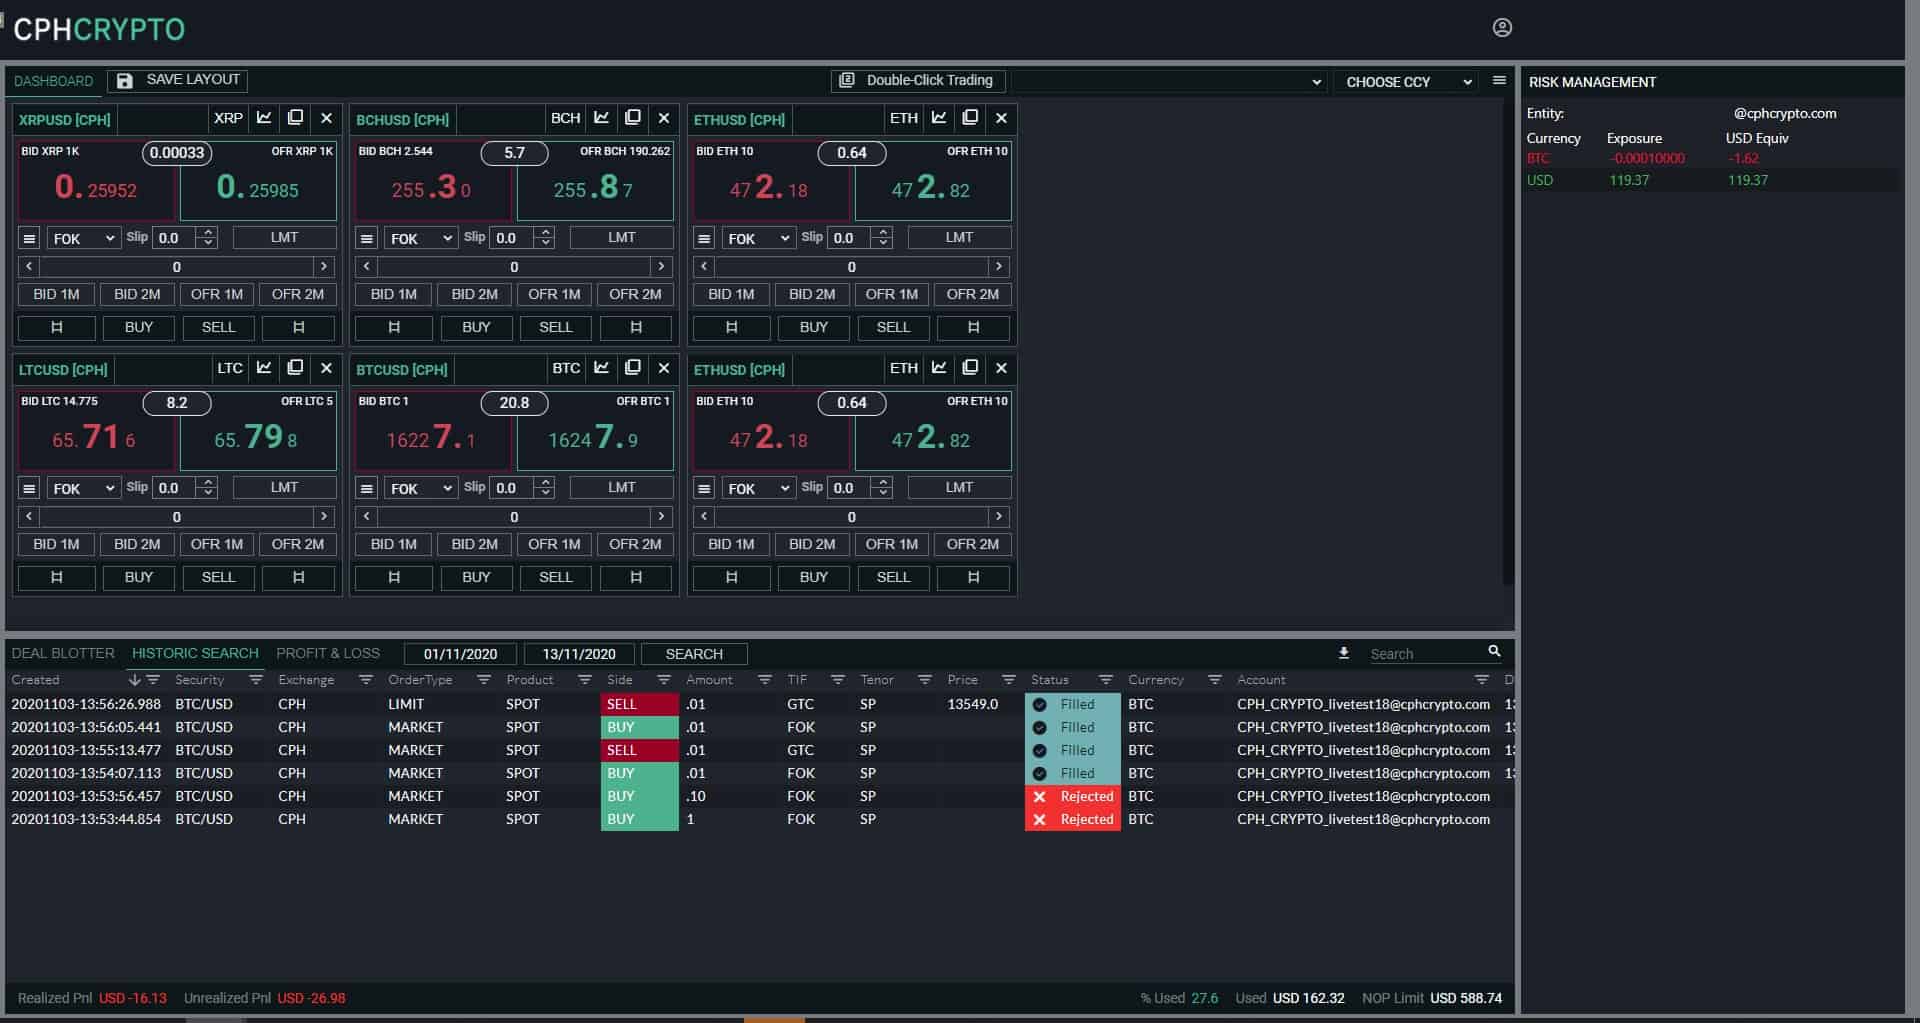The image size is (1920, 1023).
Task: Click the 01/11/2020 start date field
Action: (x=460, y=653)
